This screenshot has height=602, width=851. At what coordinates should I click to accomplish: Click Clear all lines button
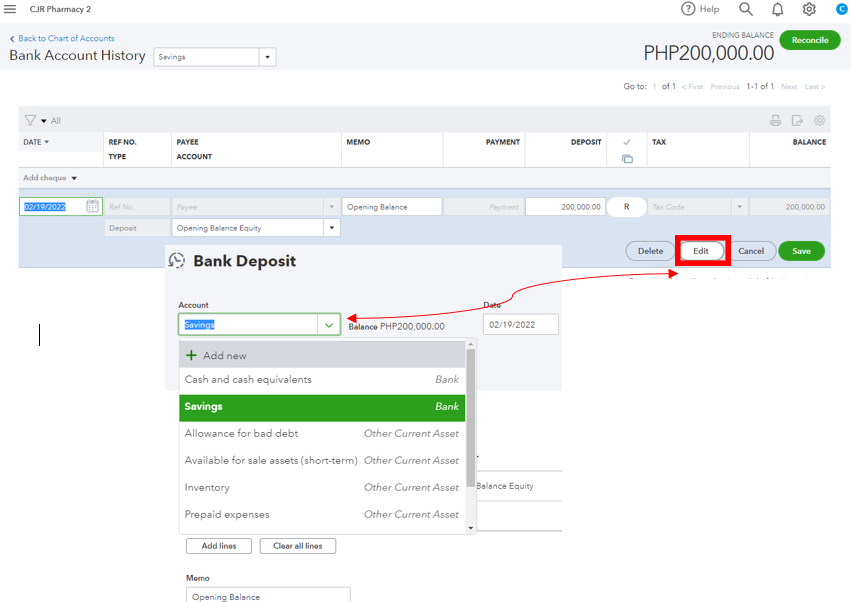tap(297, 546)
